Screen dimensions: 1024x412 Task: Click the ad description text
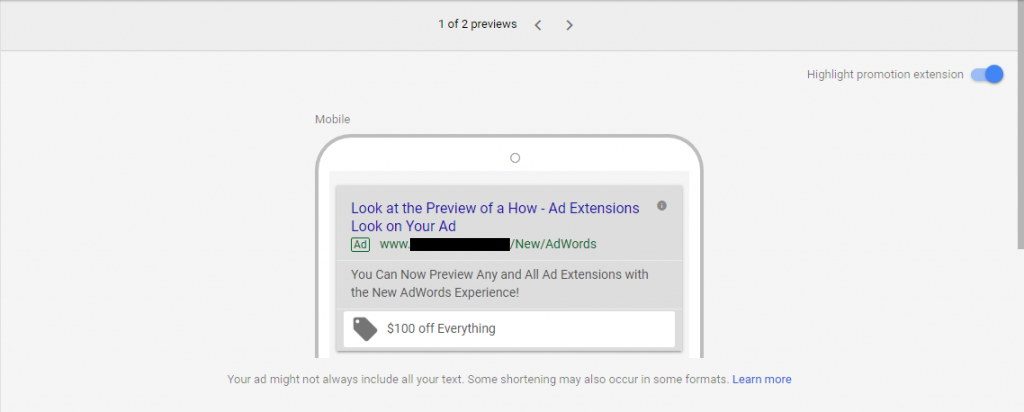[x=500, y=283]
